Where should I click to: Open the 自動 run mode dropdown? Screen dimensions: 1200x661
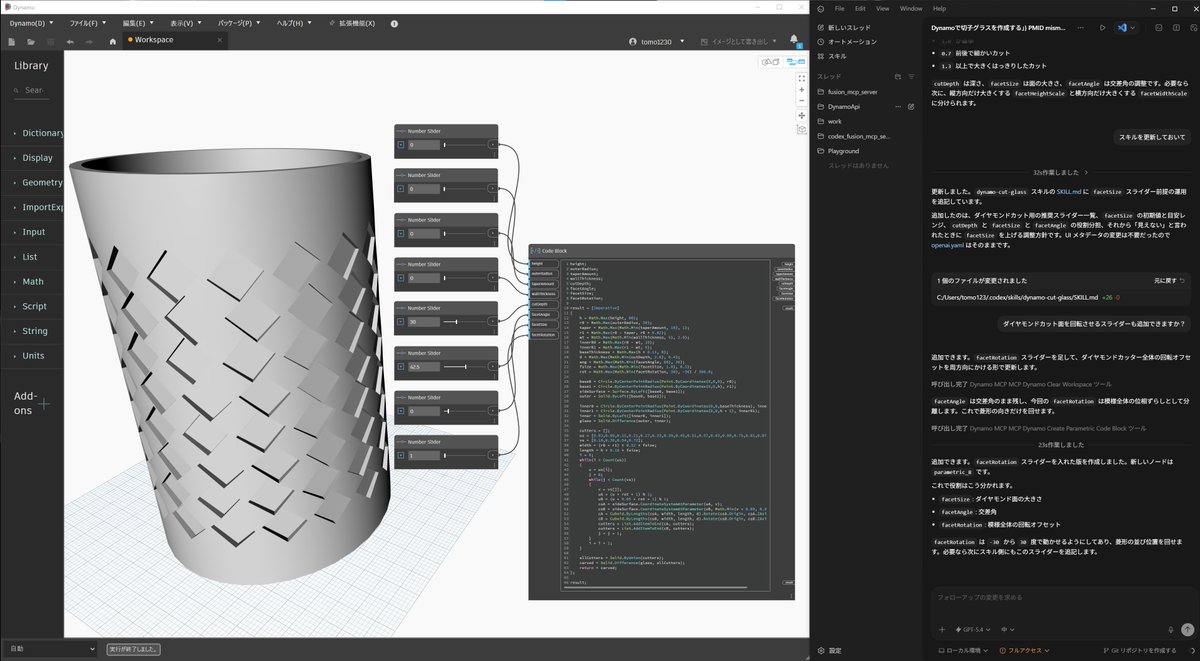pyautogui.click(x=48, y=648)
